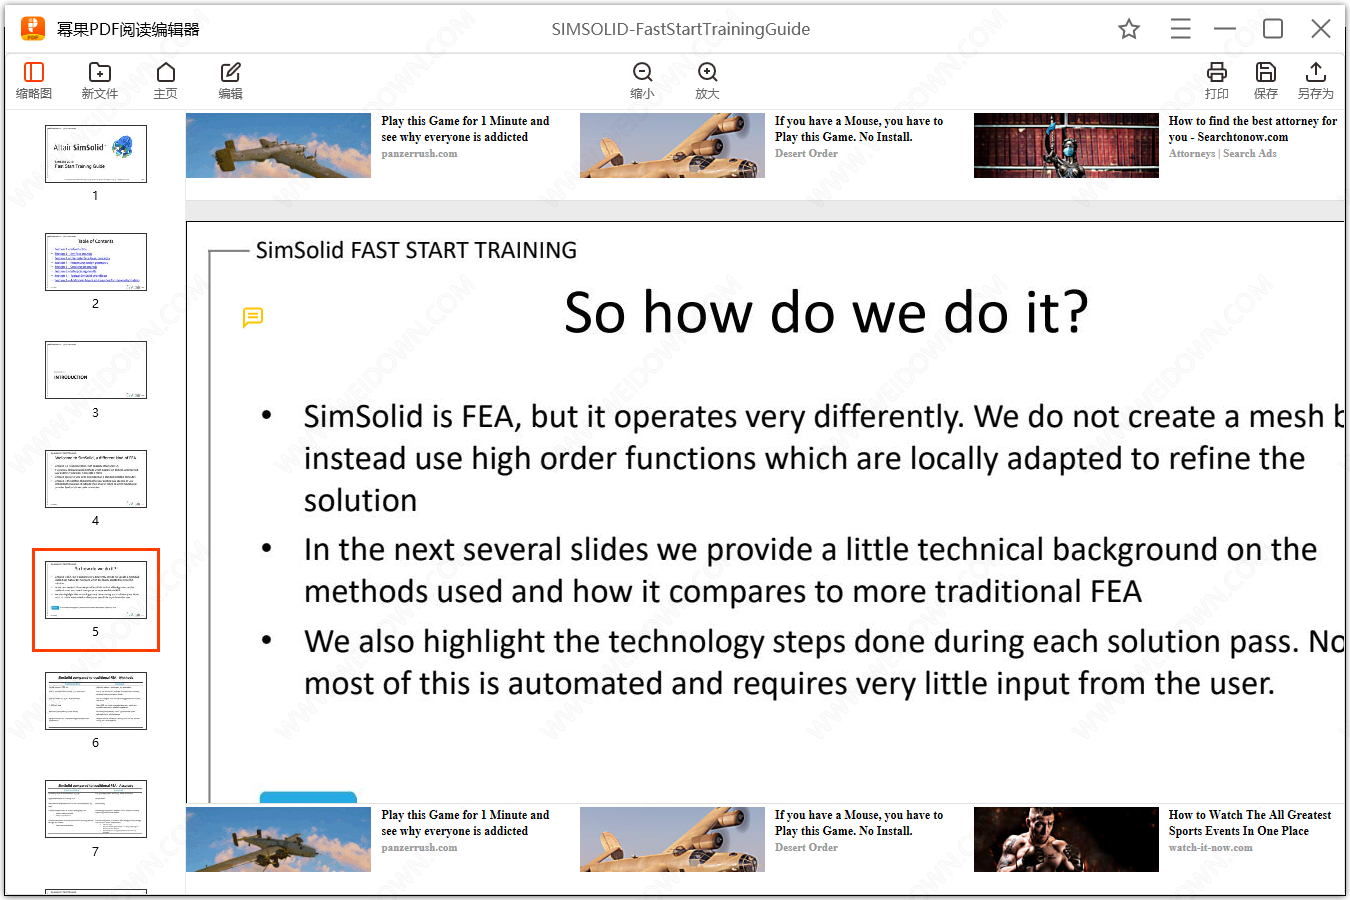Print the document (打印)
Screen dimensions: 1350x900
pos(1217,81)
